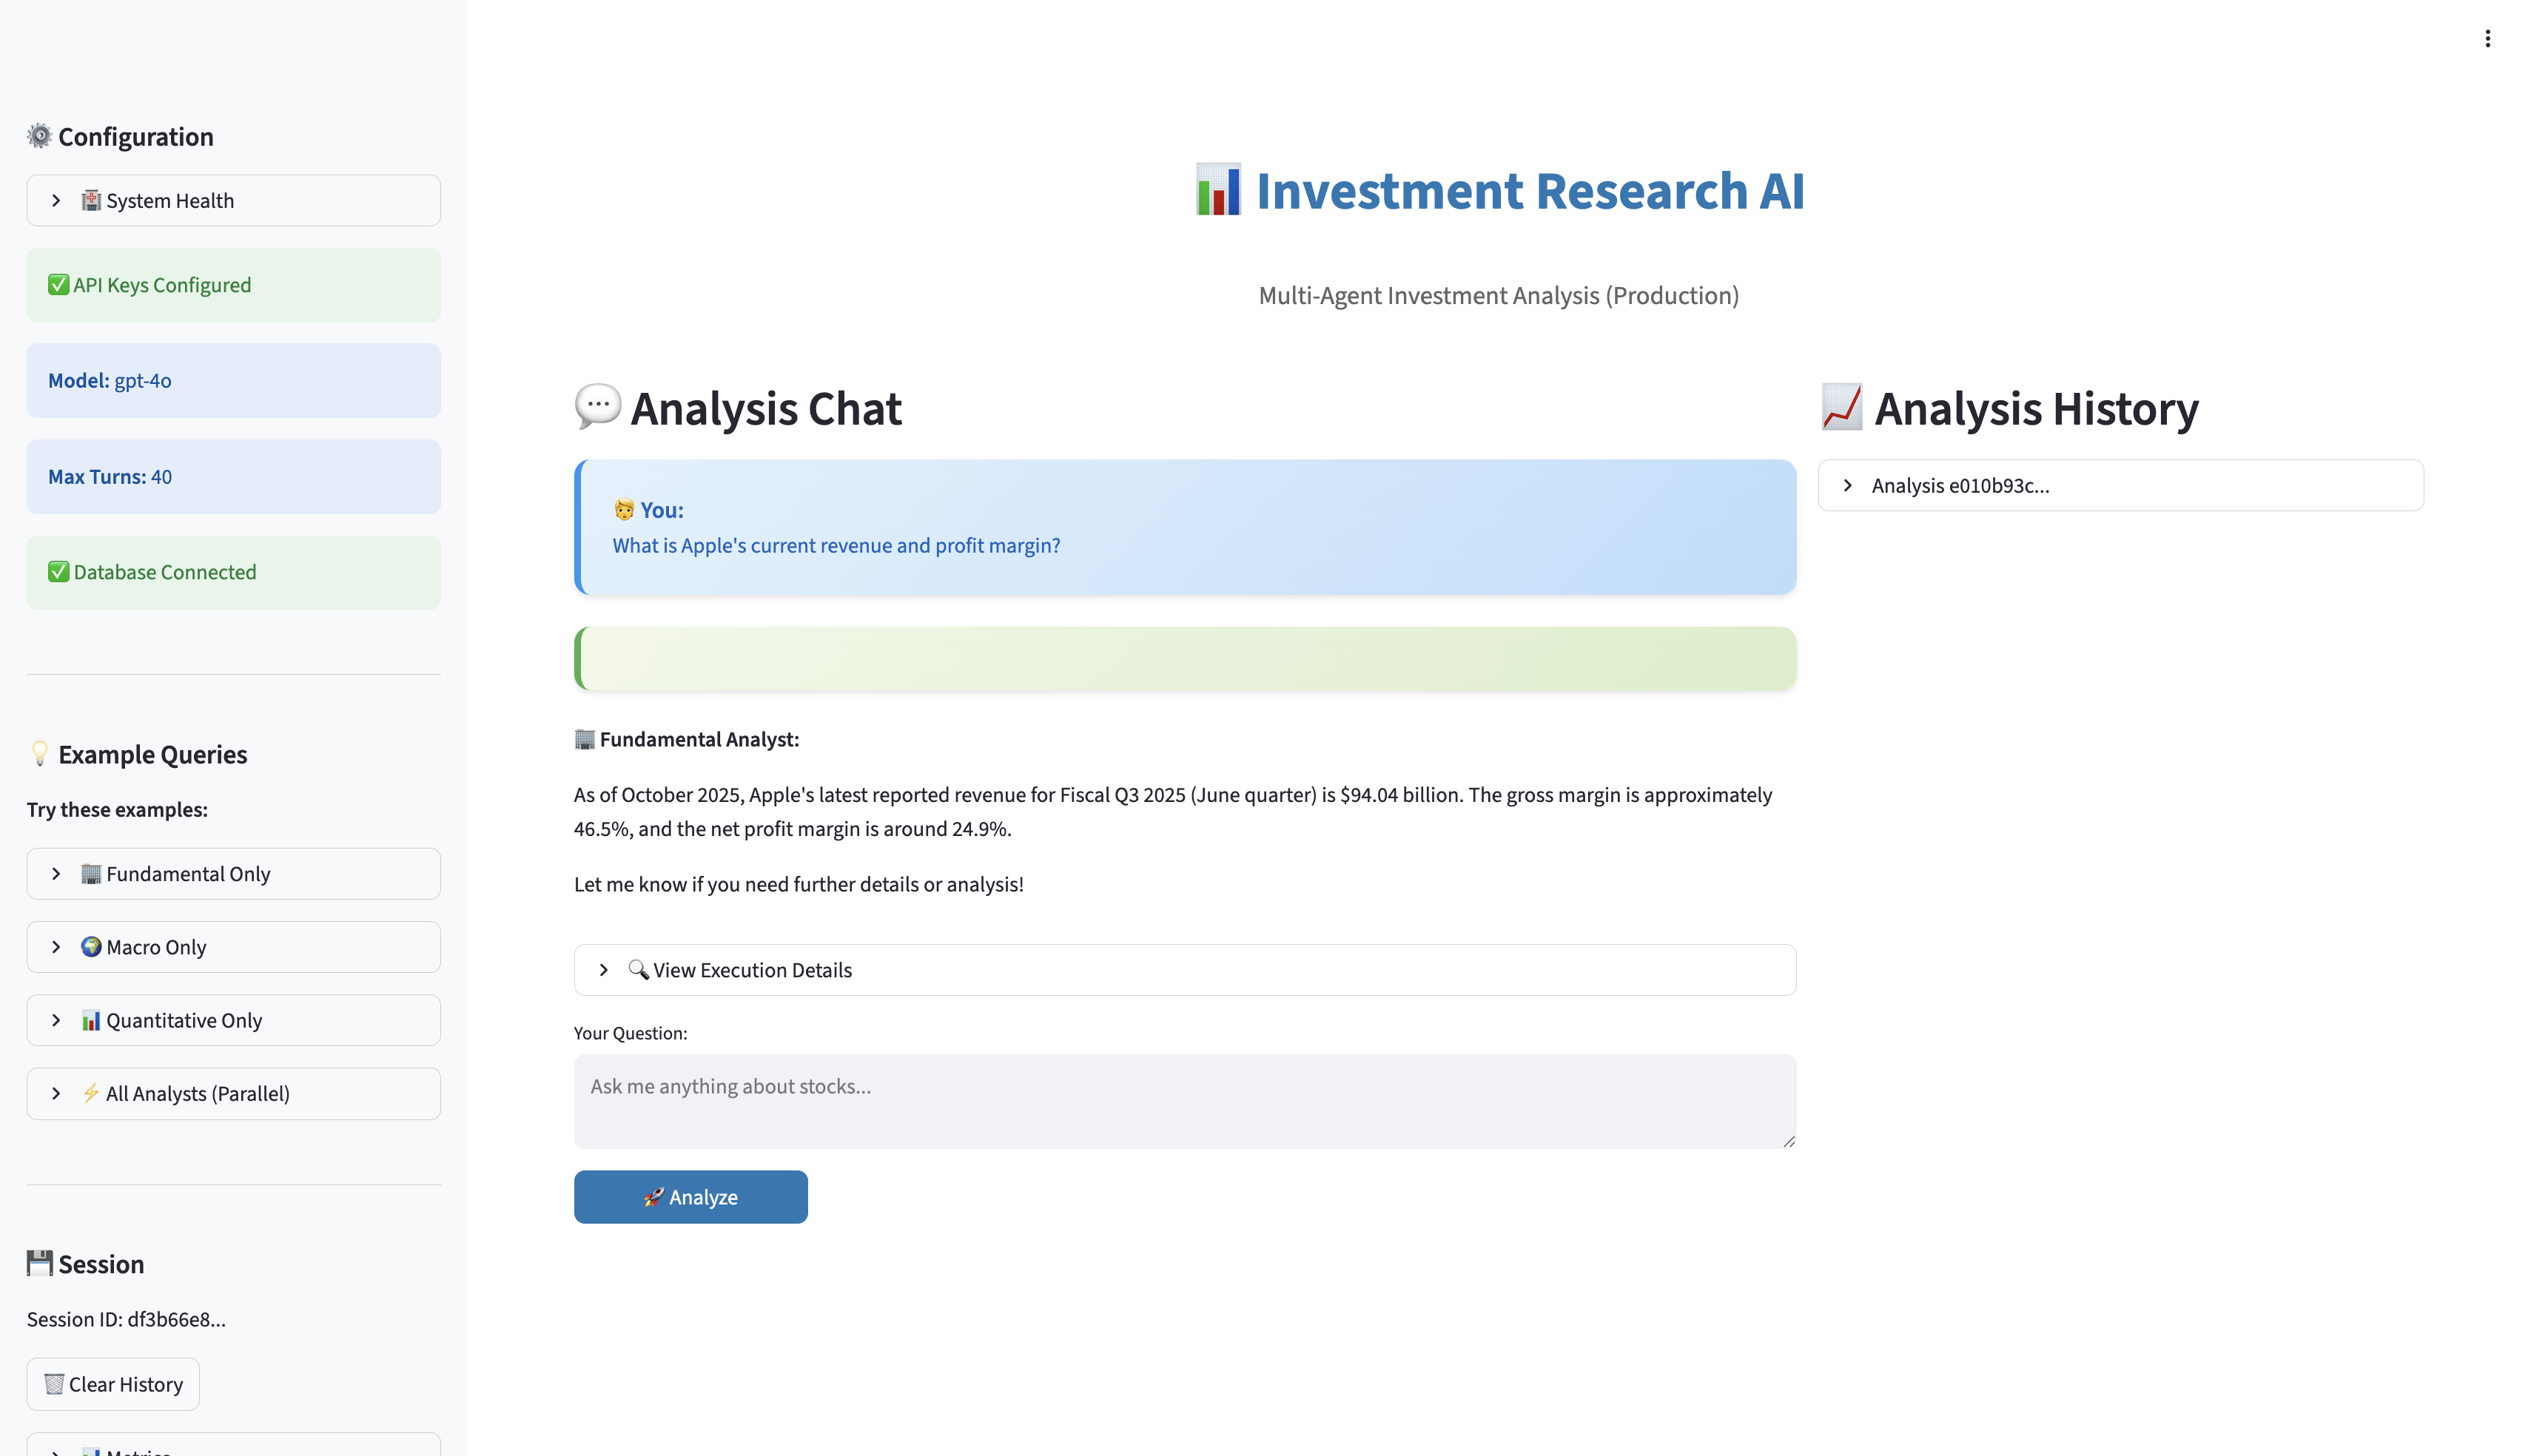Image resolution: width=2531 pixels, height=1456 pixels.
Task: Expand the System Health section
Action: tap(233, 200)
